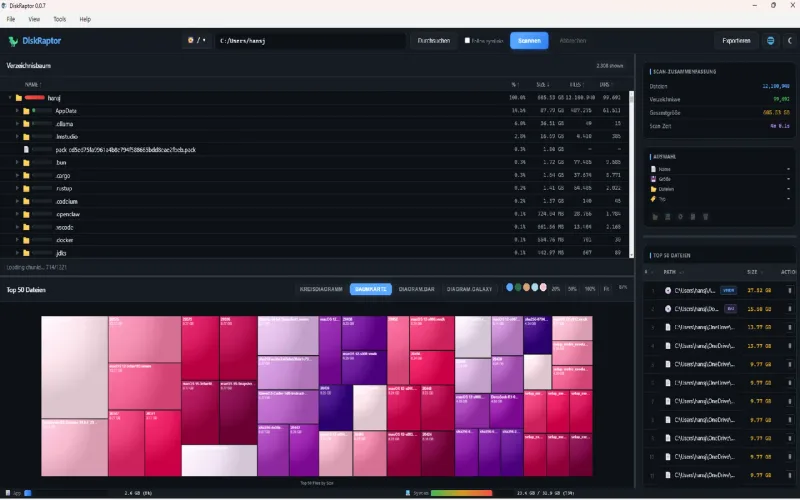Click the folder icon beside Dateien in Auswahl
The width and height of the screenshot is (800, 500).
pos(654,189)
